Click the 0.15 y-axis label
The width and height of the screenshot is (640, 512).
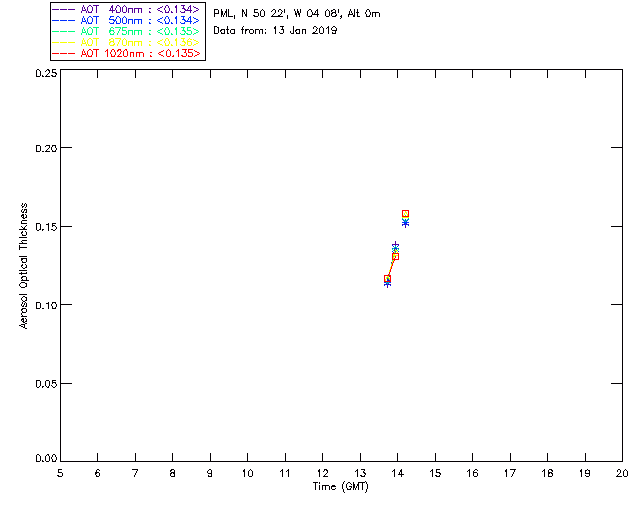(x=46, y=227)
